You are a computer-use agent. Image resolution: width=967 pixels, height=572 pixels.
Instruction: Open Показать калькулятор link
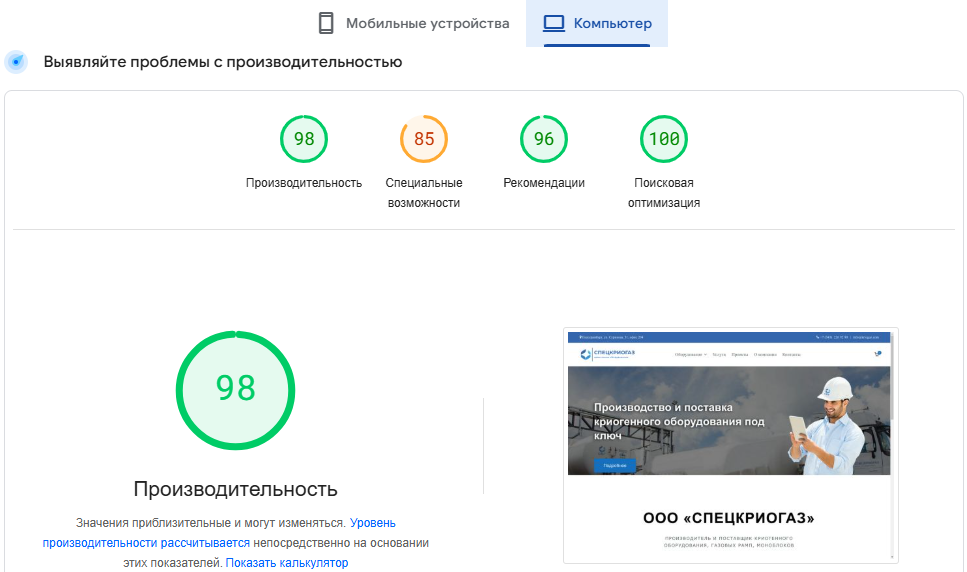click(x=287, y=563)
